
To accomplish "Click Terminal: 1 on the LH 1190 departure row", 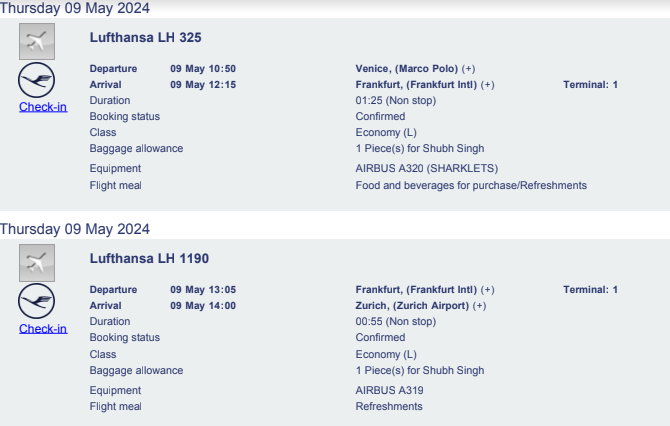I will [x=590, y=290].
